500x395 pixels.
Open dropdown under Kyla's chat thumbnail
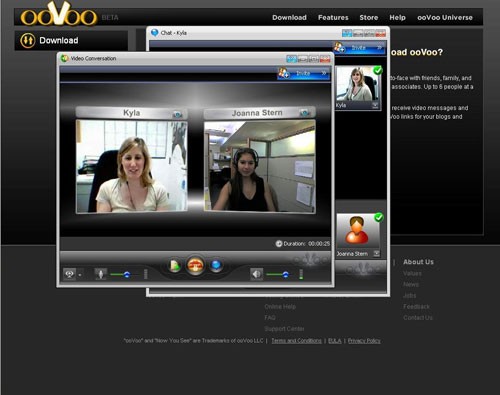[x=375, y=106]
